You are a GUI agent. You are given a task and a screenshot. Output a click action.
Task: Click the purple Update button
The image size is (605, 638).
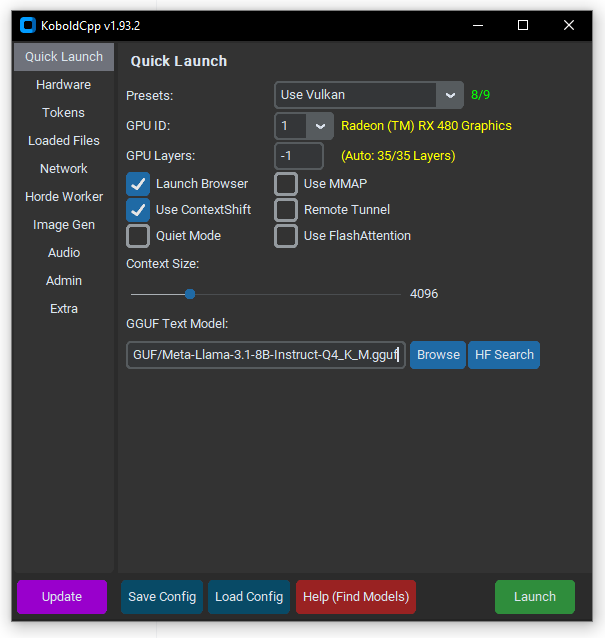[62, 597]
